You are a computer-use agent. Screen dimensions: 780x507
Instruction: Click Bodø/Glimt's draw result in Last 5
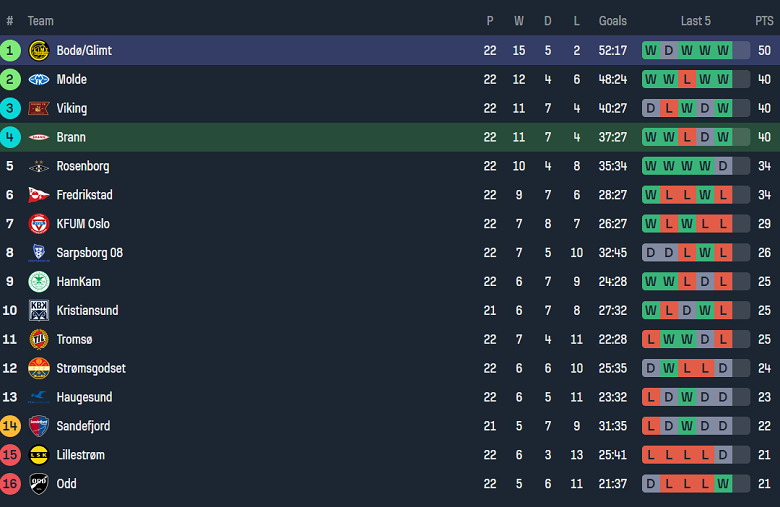coord(669,50)
